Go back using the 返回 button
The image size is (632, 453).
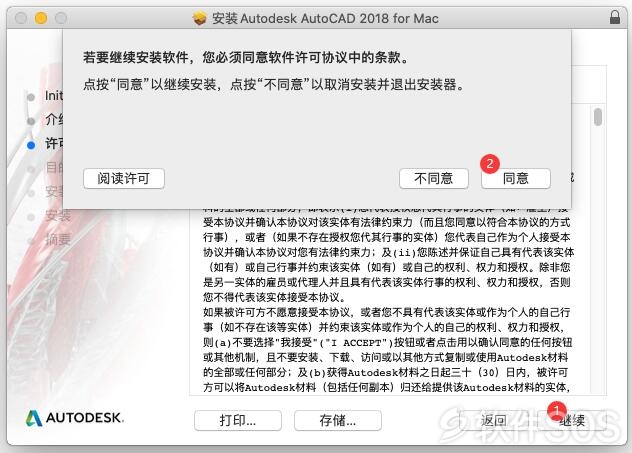tap(493, 421)
